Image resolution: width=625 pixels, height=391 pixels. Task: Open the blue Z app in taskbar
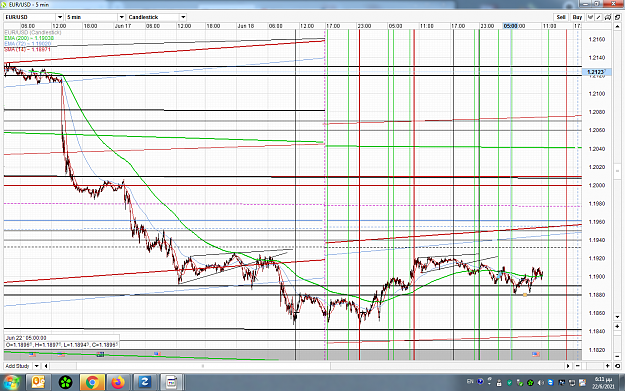(x=145, y=383)
